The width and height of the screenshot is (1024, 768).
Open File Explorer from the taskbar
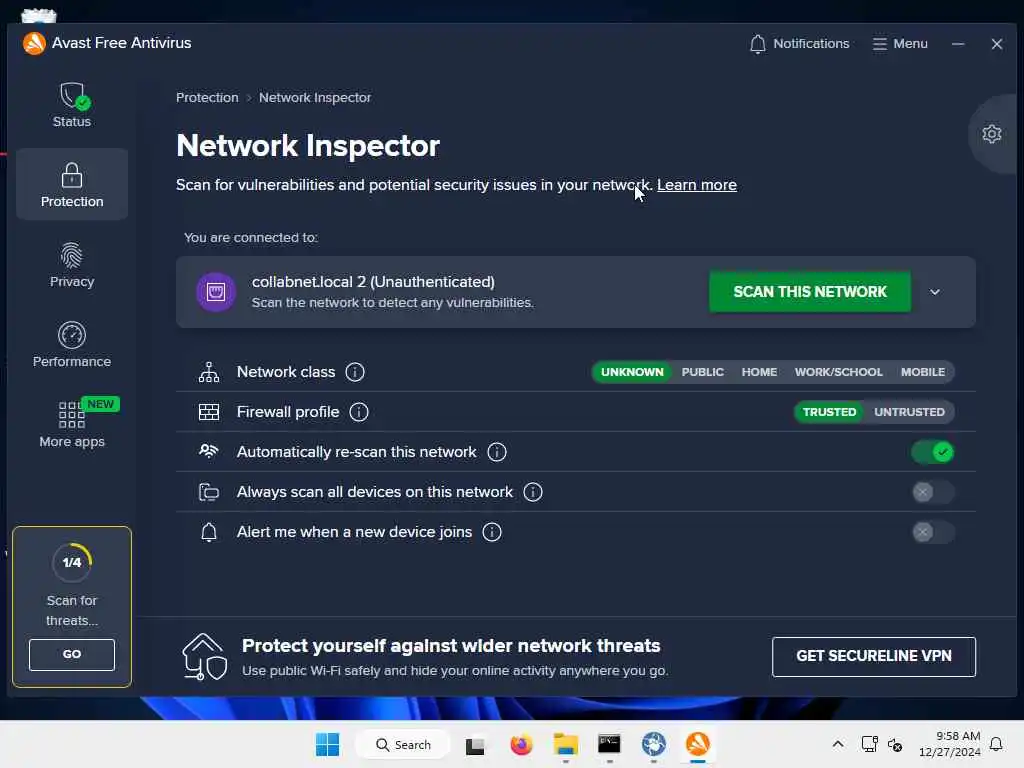tap(566, 744)
